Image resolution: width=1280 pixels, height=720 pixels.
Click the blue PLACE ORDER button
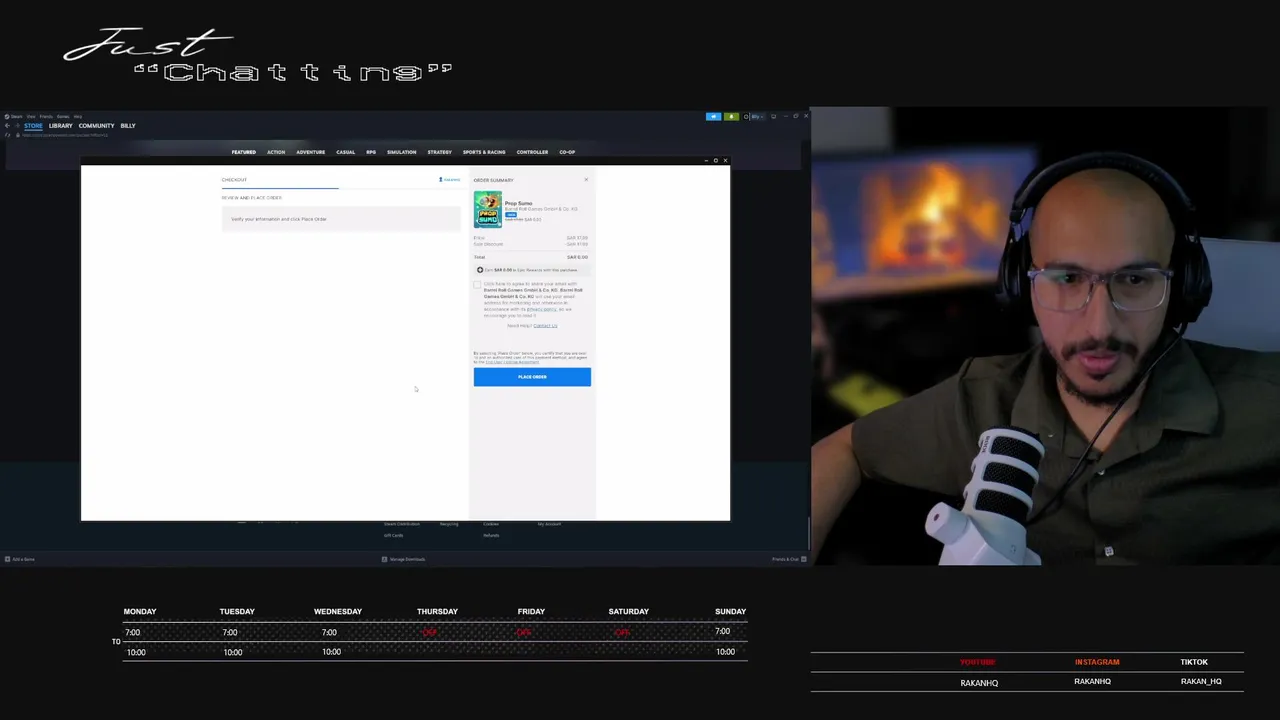(x=532, y=377)
